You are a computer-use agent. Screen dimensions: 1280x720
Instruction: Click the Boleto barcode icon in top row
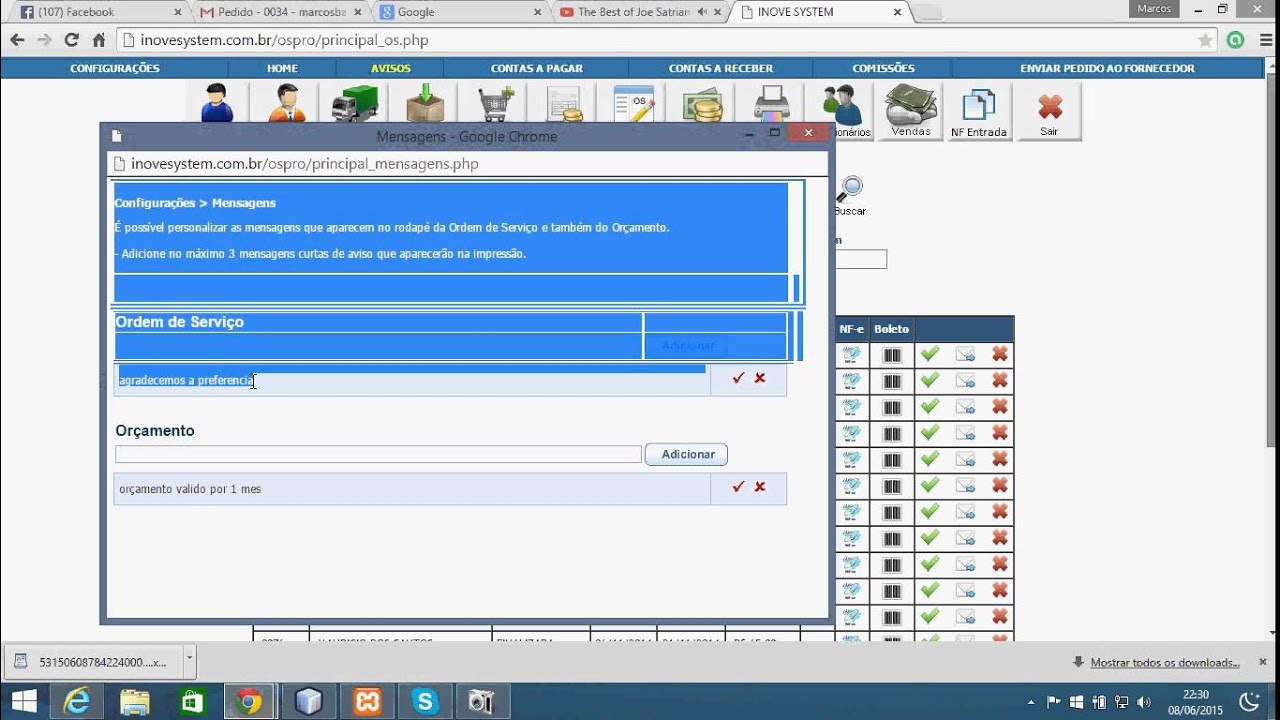[892, 354]
